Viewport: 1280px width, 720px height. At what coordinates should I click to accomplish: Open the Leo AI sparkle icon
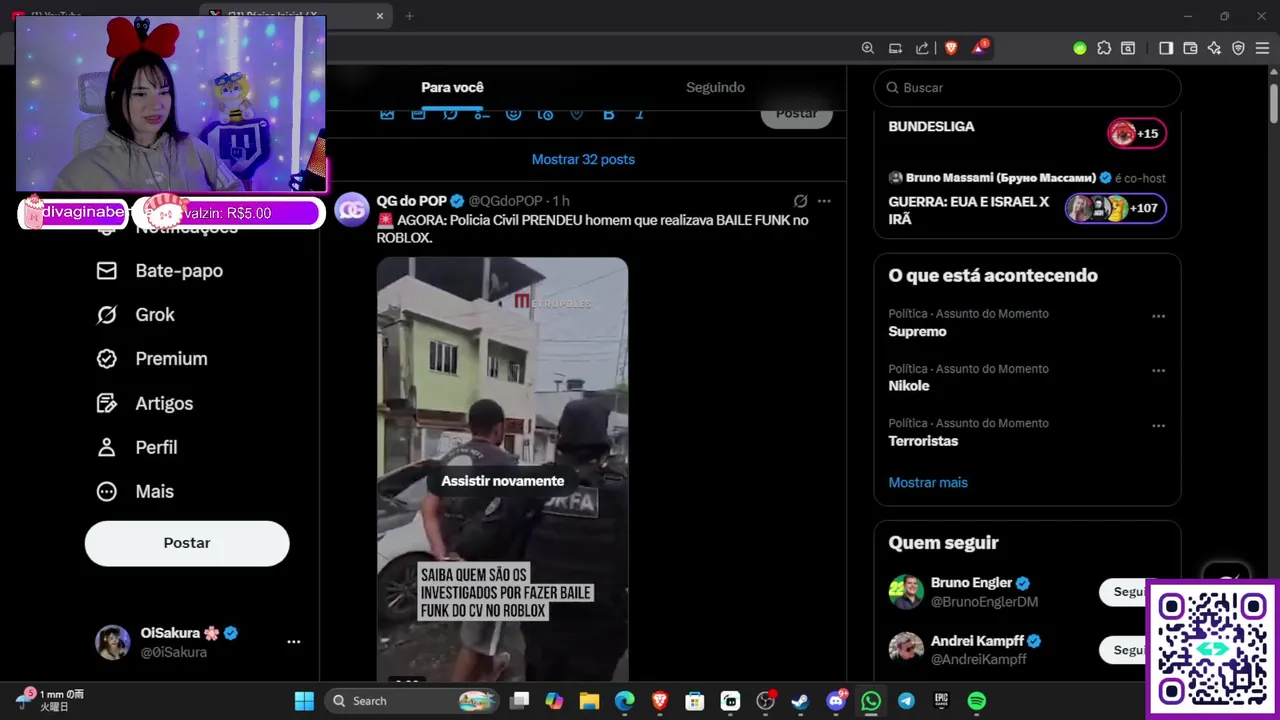point(1214,48)
